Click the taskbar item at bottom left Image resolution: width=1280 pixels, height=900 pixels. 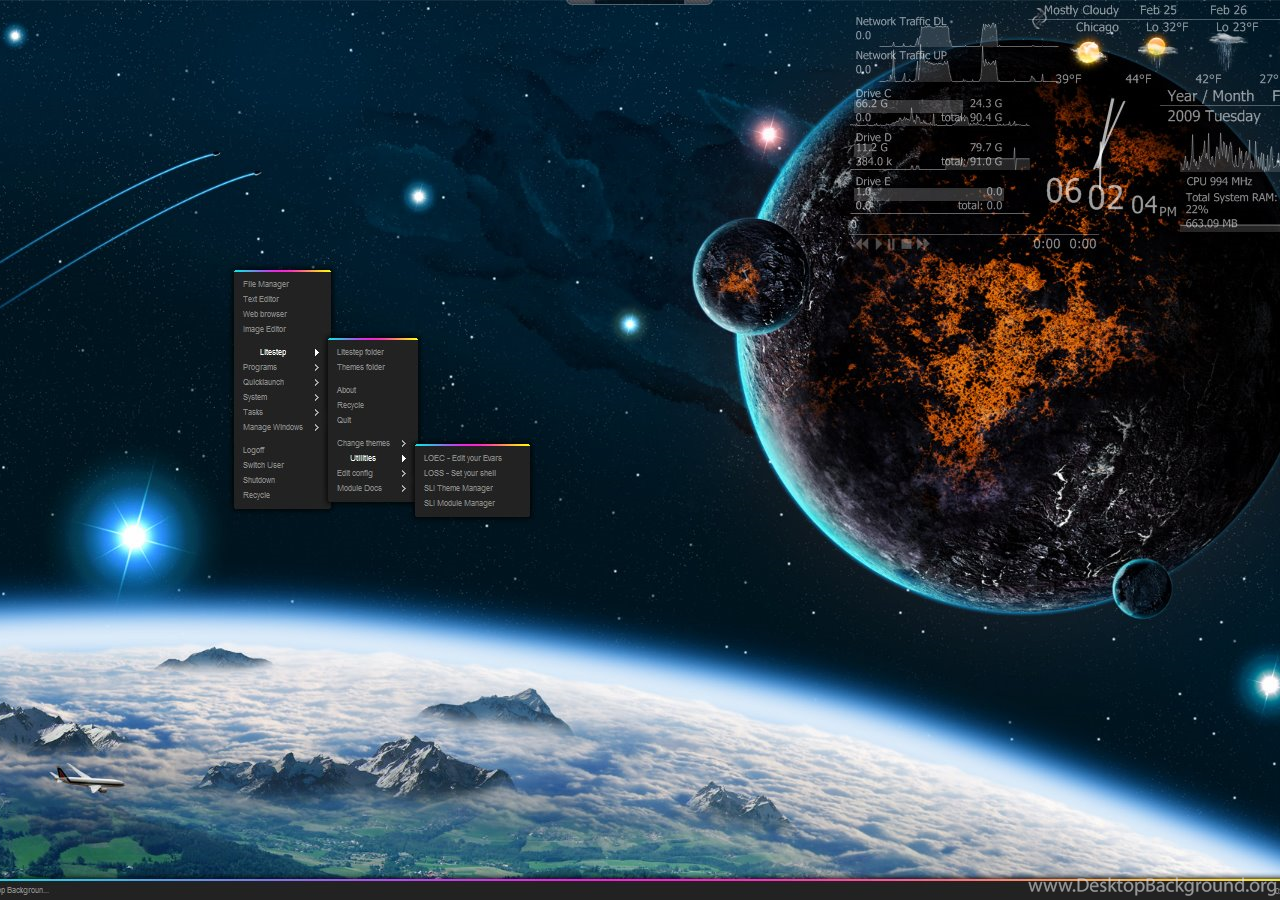[x=24, y=890]
